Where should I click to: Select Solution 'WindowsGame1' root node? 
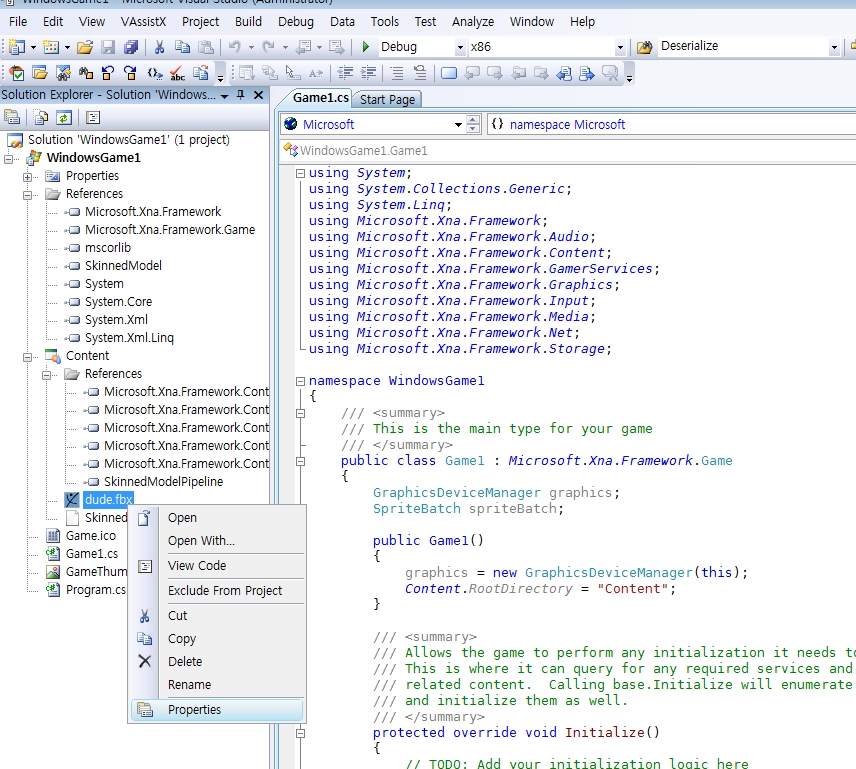point(129,140)
